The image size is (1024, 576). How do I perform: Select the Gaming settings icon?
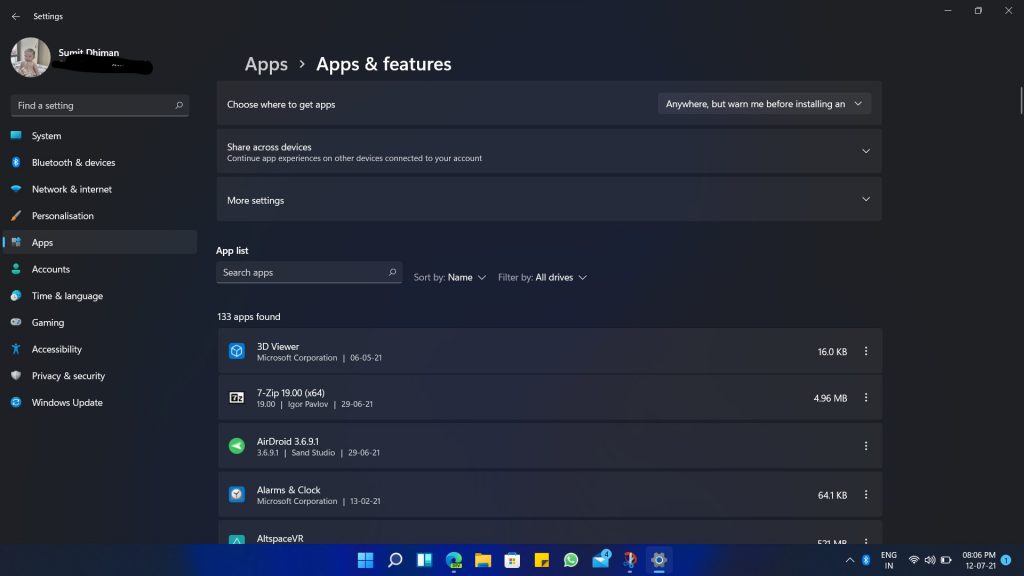17,322
